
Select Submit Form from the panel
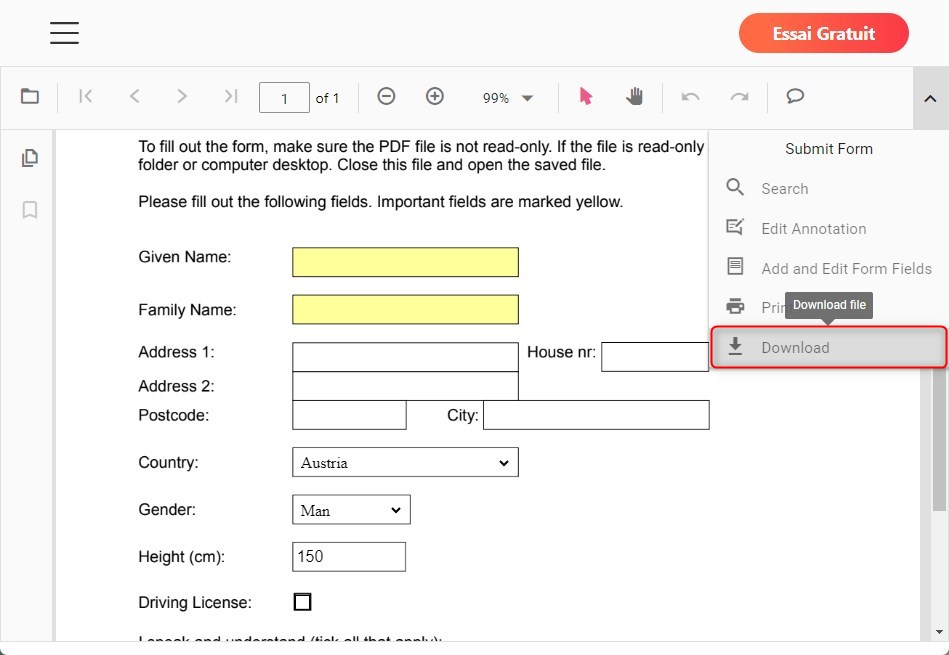(x=828, y=148)
